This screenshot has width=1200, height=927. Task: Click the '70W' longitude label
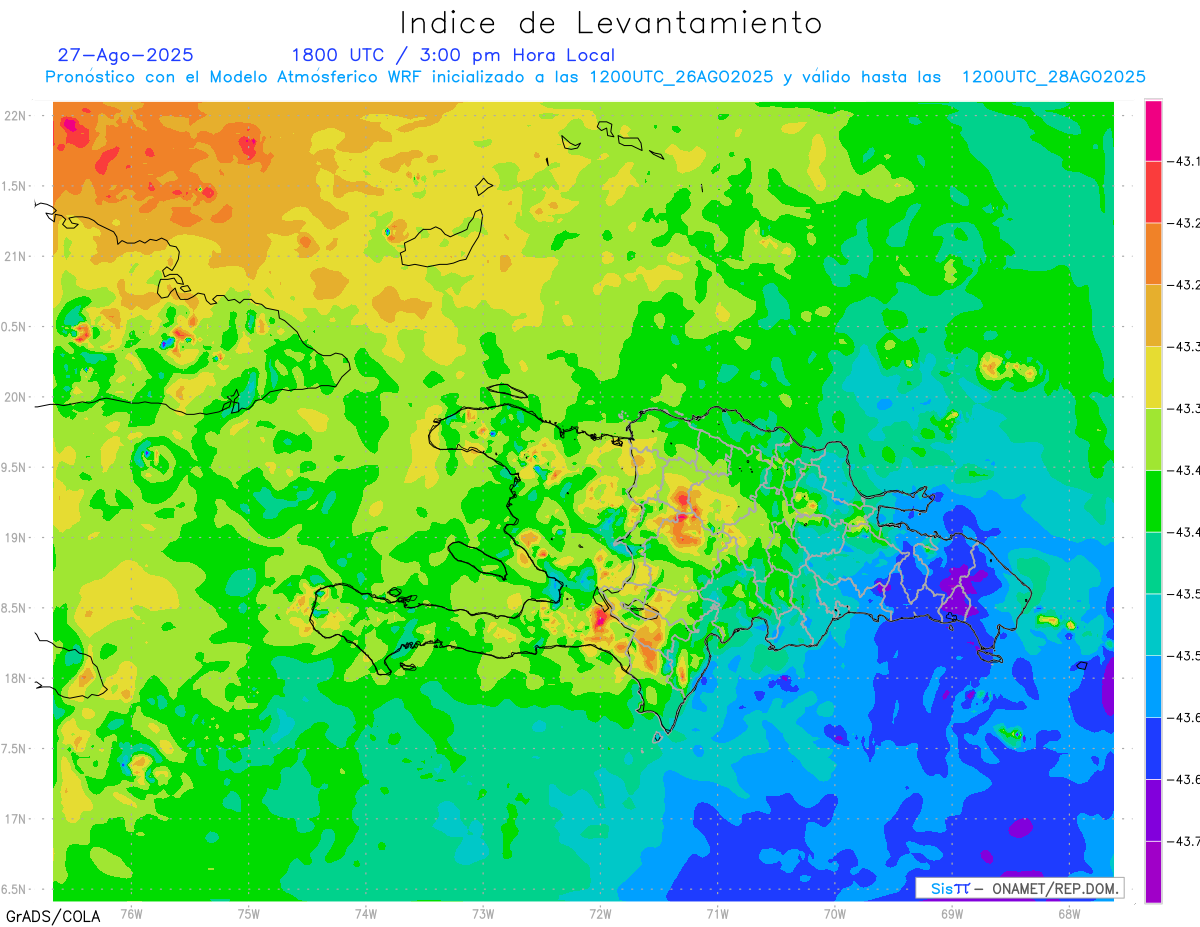click(x=834, y=914)
